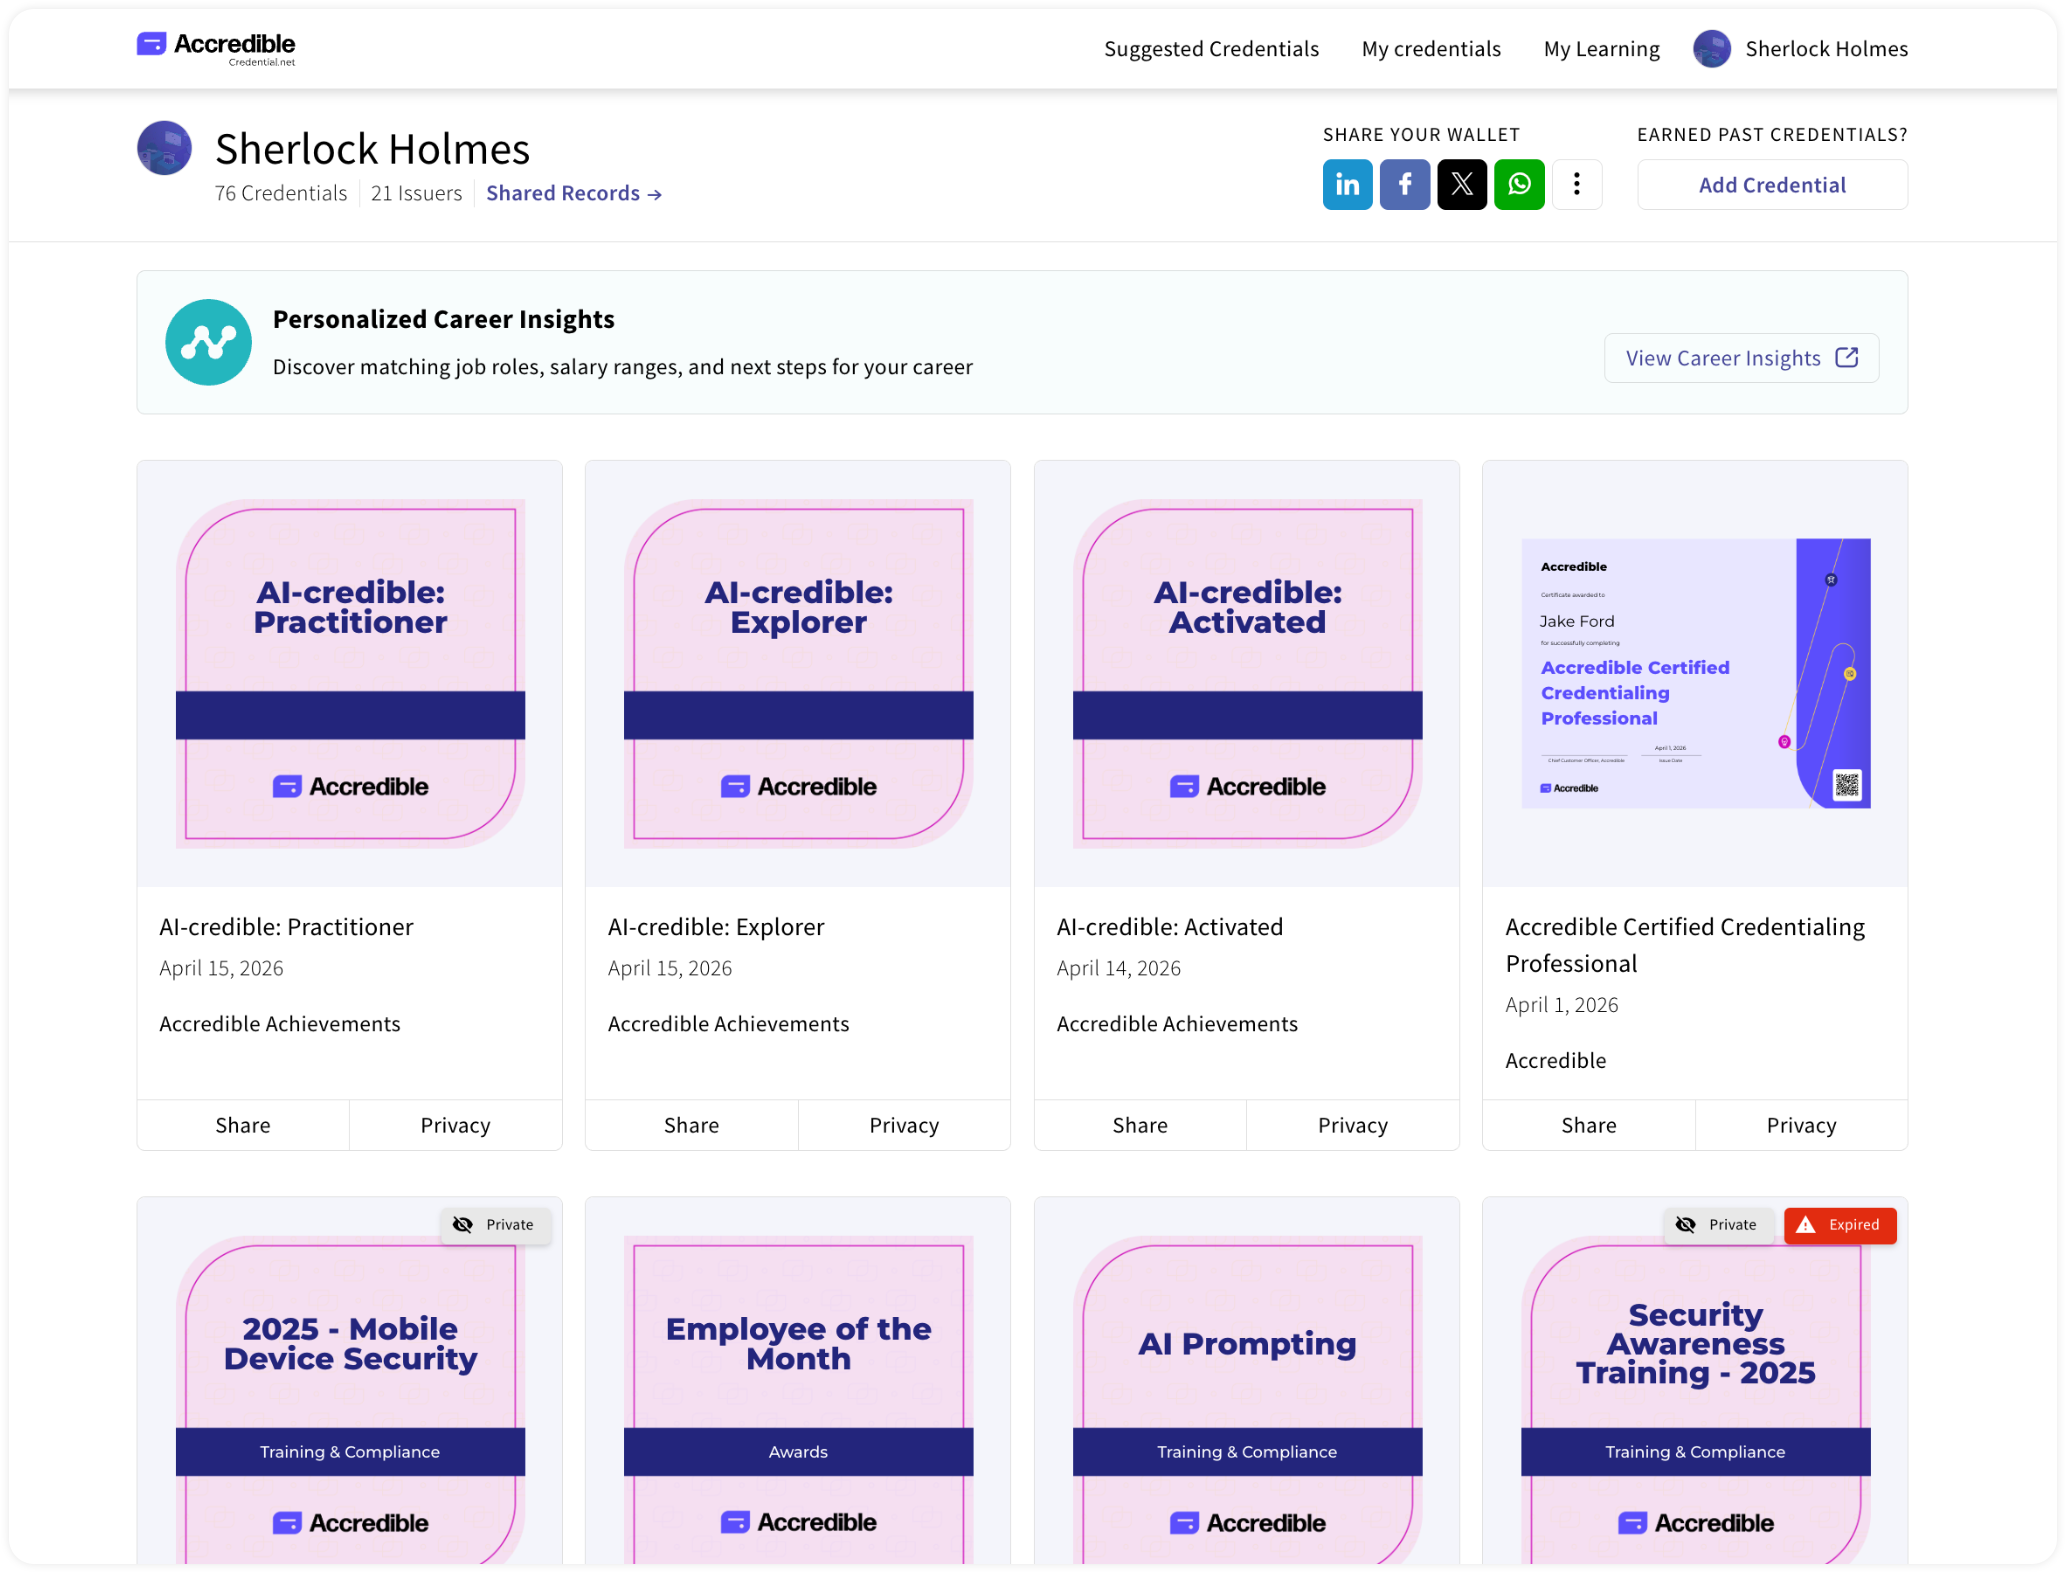Image resolution: width=2067 pixels, height=1574 pixels.
Task: Click Sherlock Holmes avatar in top navigation
Action: pyautogui.click(x=1711, y=49)
